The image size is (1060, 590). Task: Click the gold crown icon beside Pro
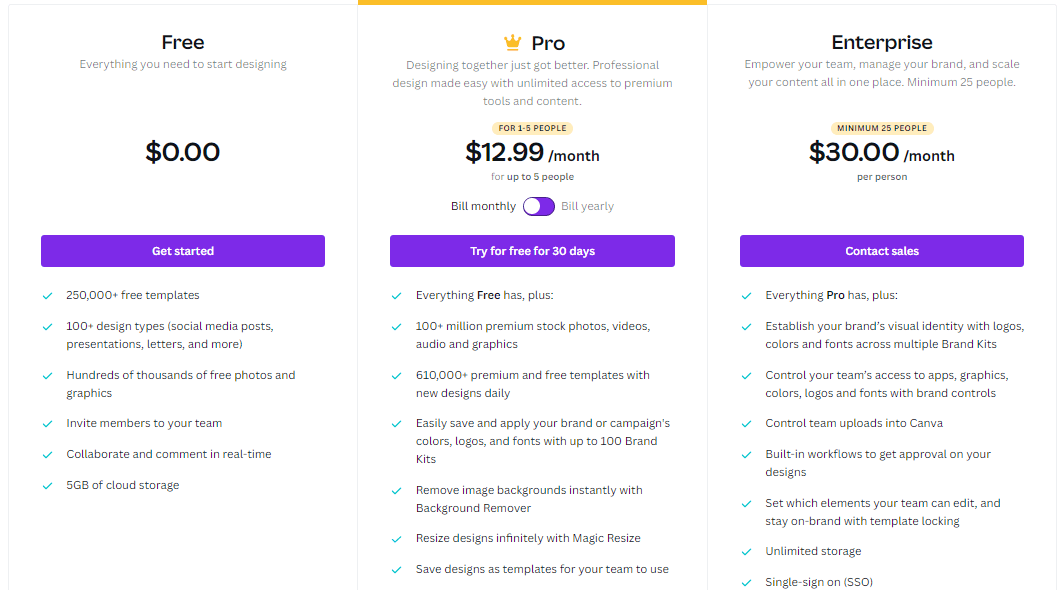(513, 43)
